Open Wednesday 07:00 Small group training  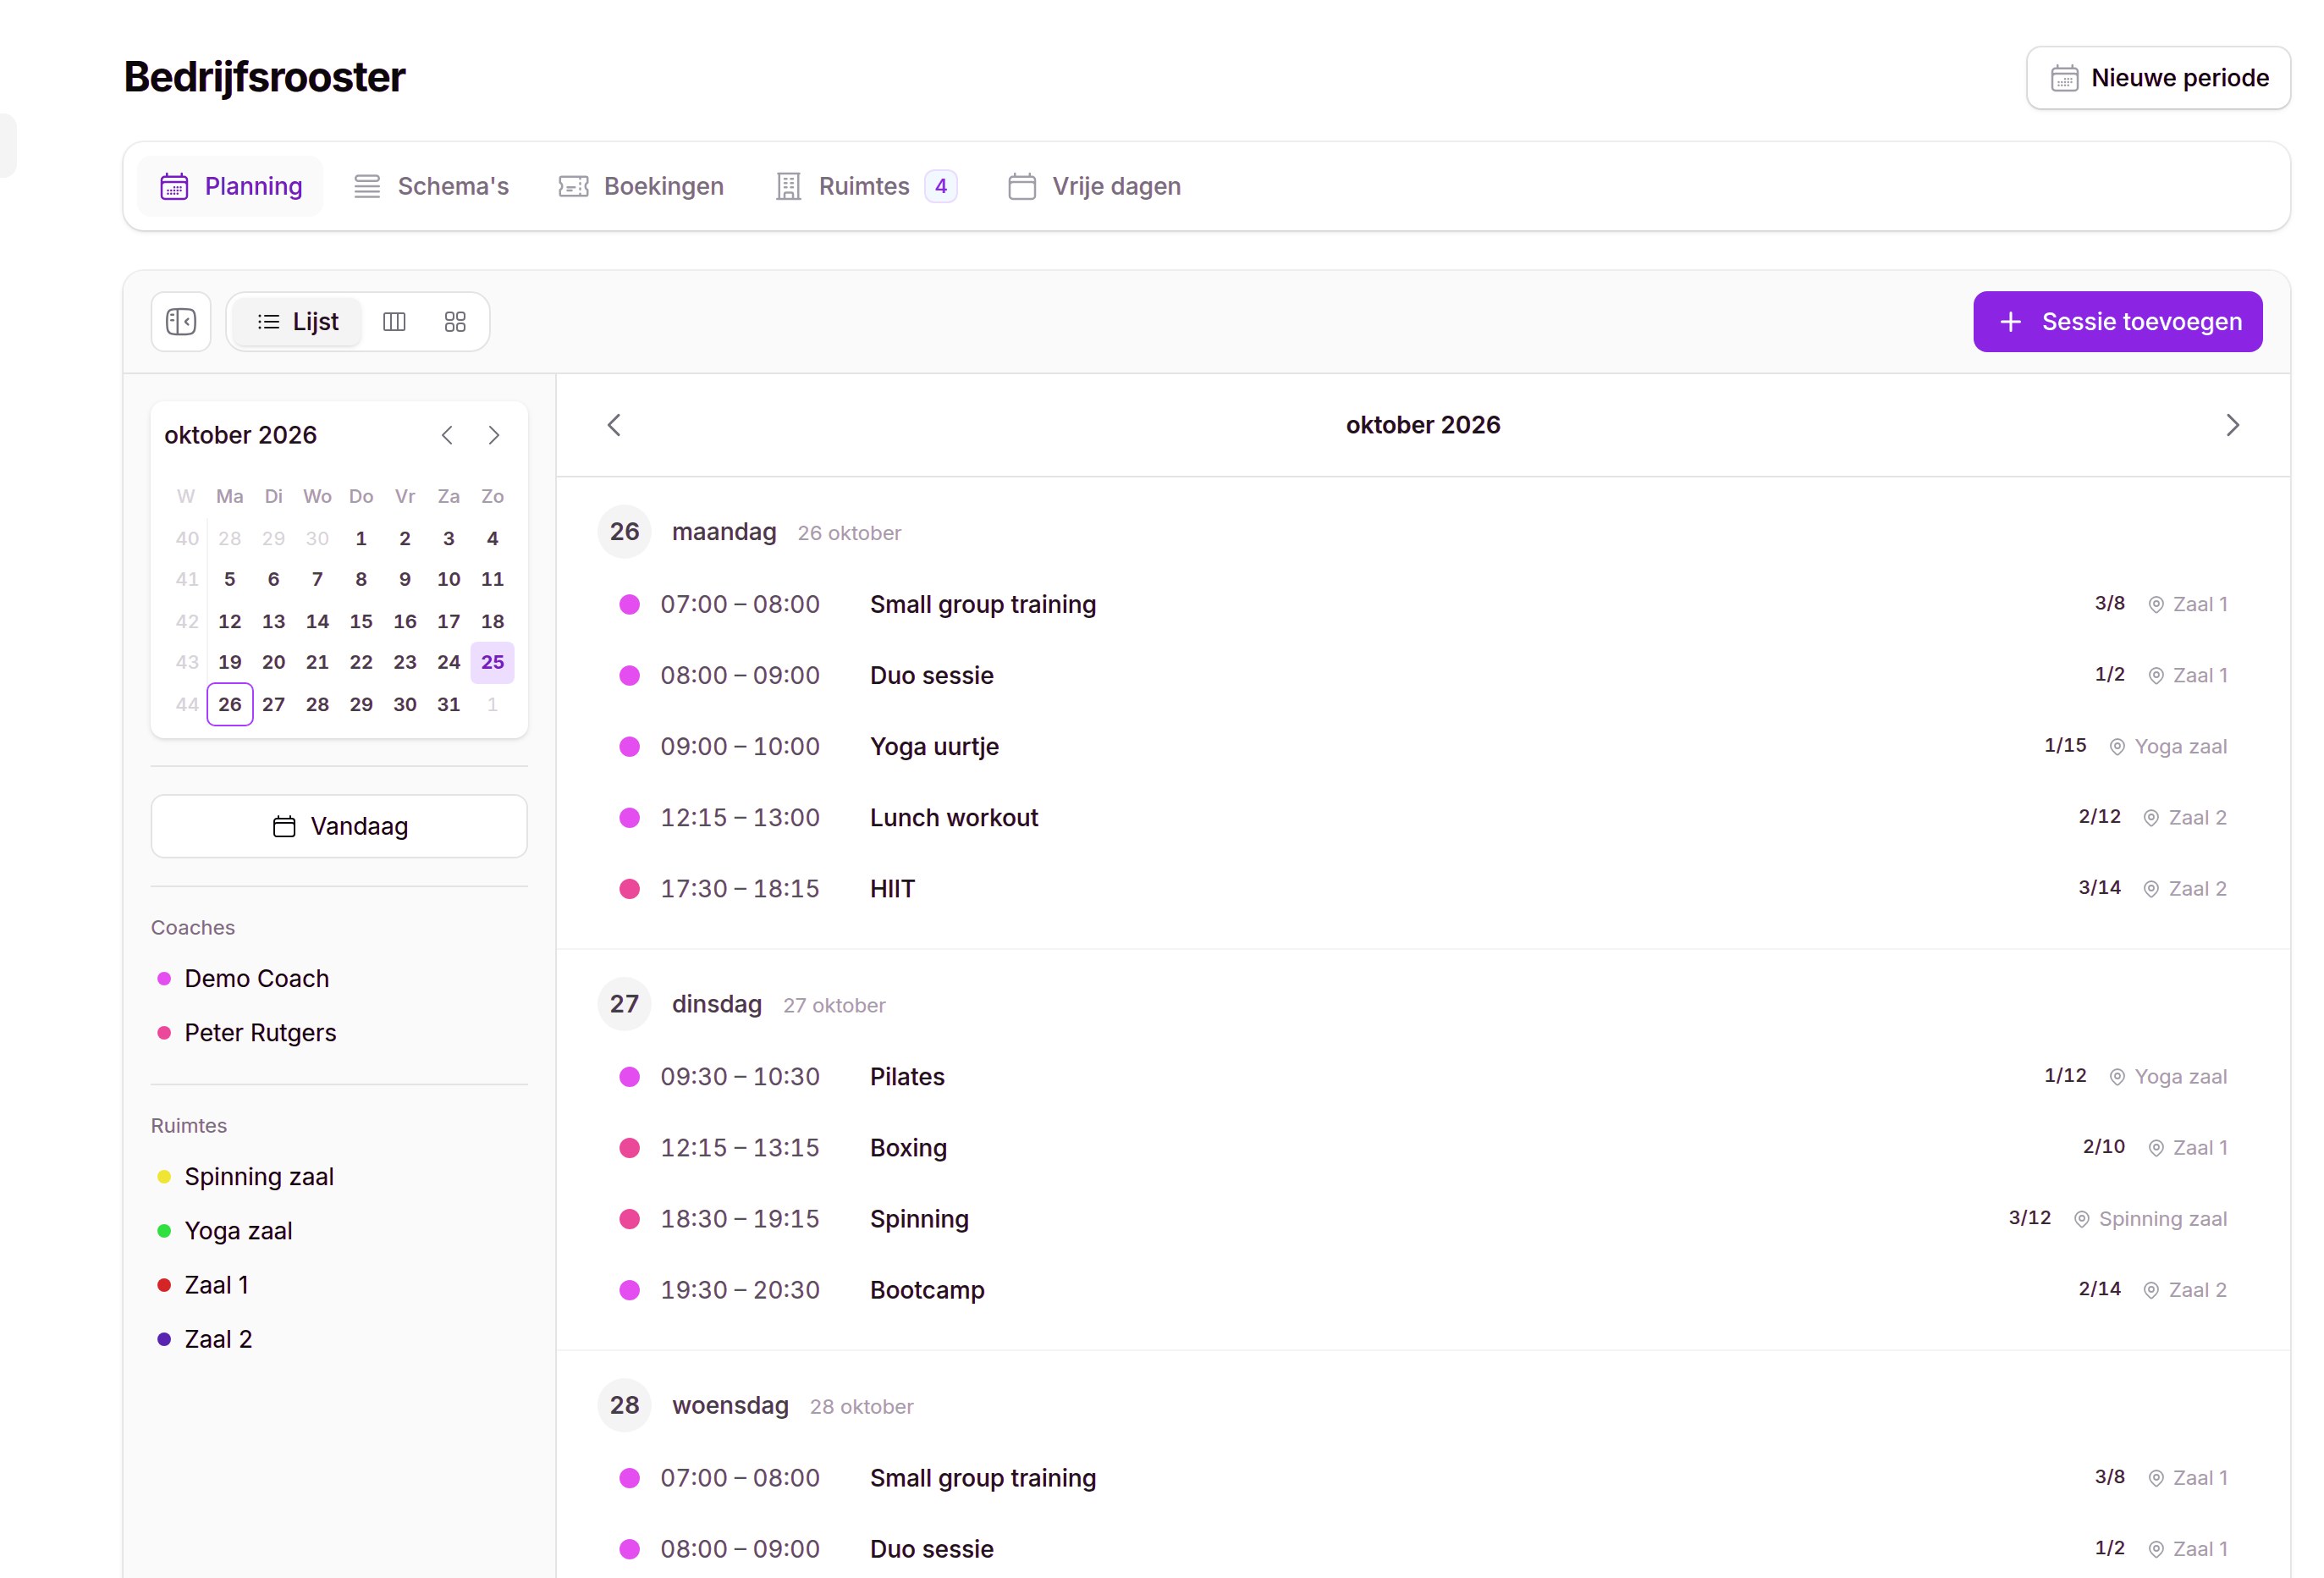1422,1477
